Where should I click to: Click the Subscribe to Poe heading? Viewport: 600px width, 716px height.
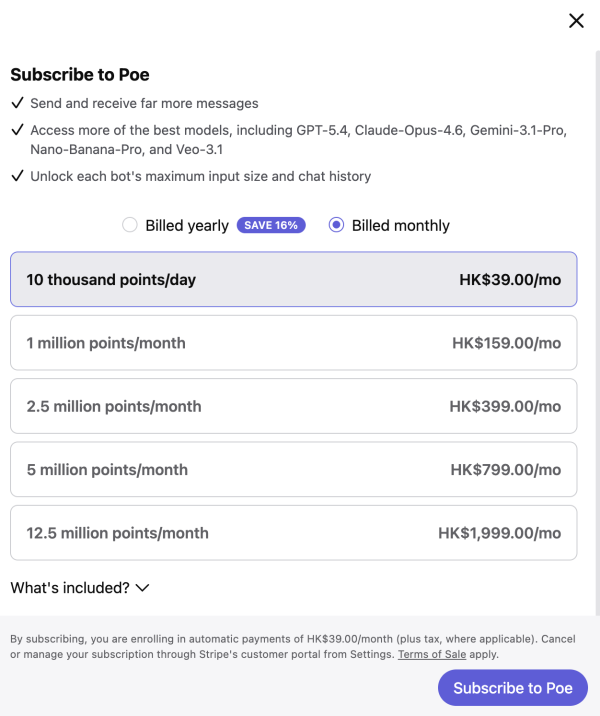[x=80, y=75]
